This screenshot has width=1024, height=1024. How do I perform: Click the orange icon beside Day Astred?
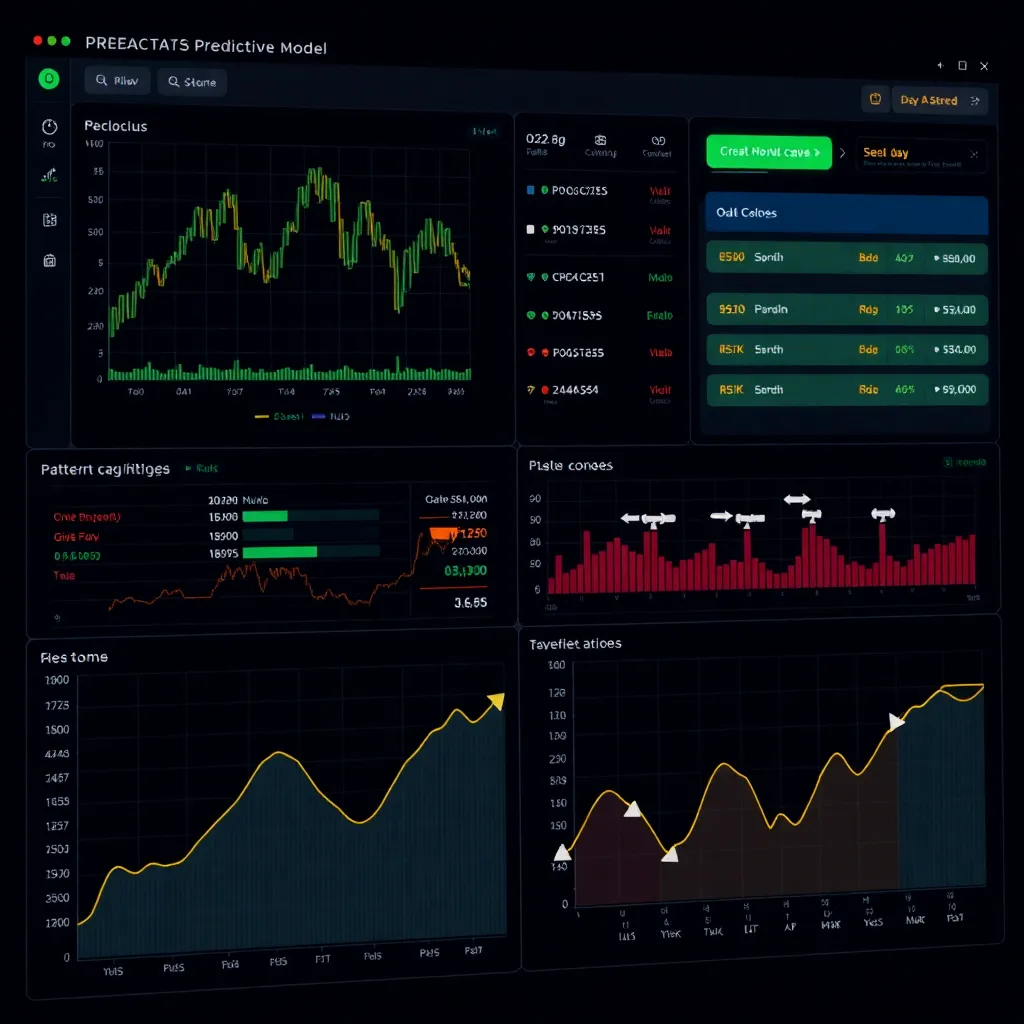pos(875,99)
